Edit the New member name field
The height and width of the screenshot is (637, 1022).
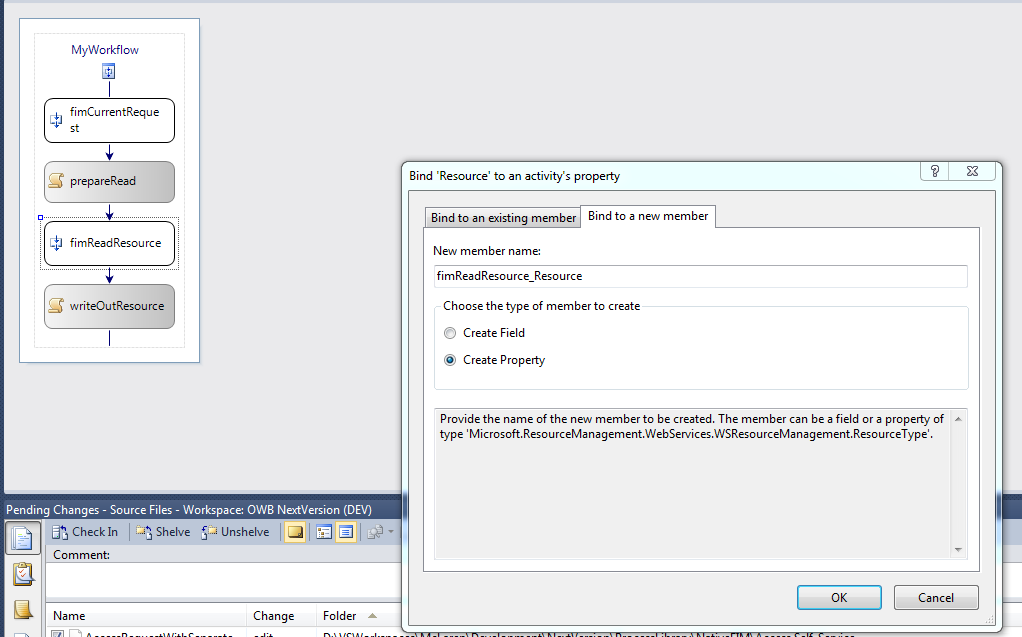coord(701,276)
